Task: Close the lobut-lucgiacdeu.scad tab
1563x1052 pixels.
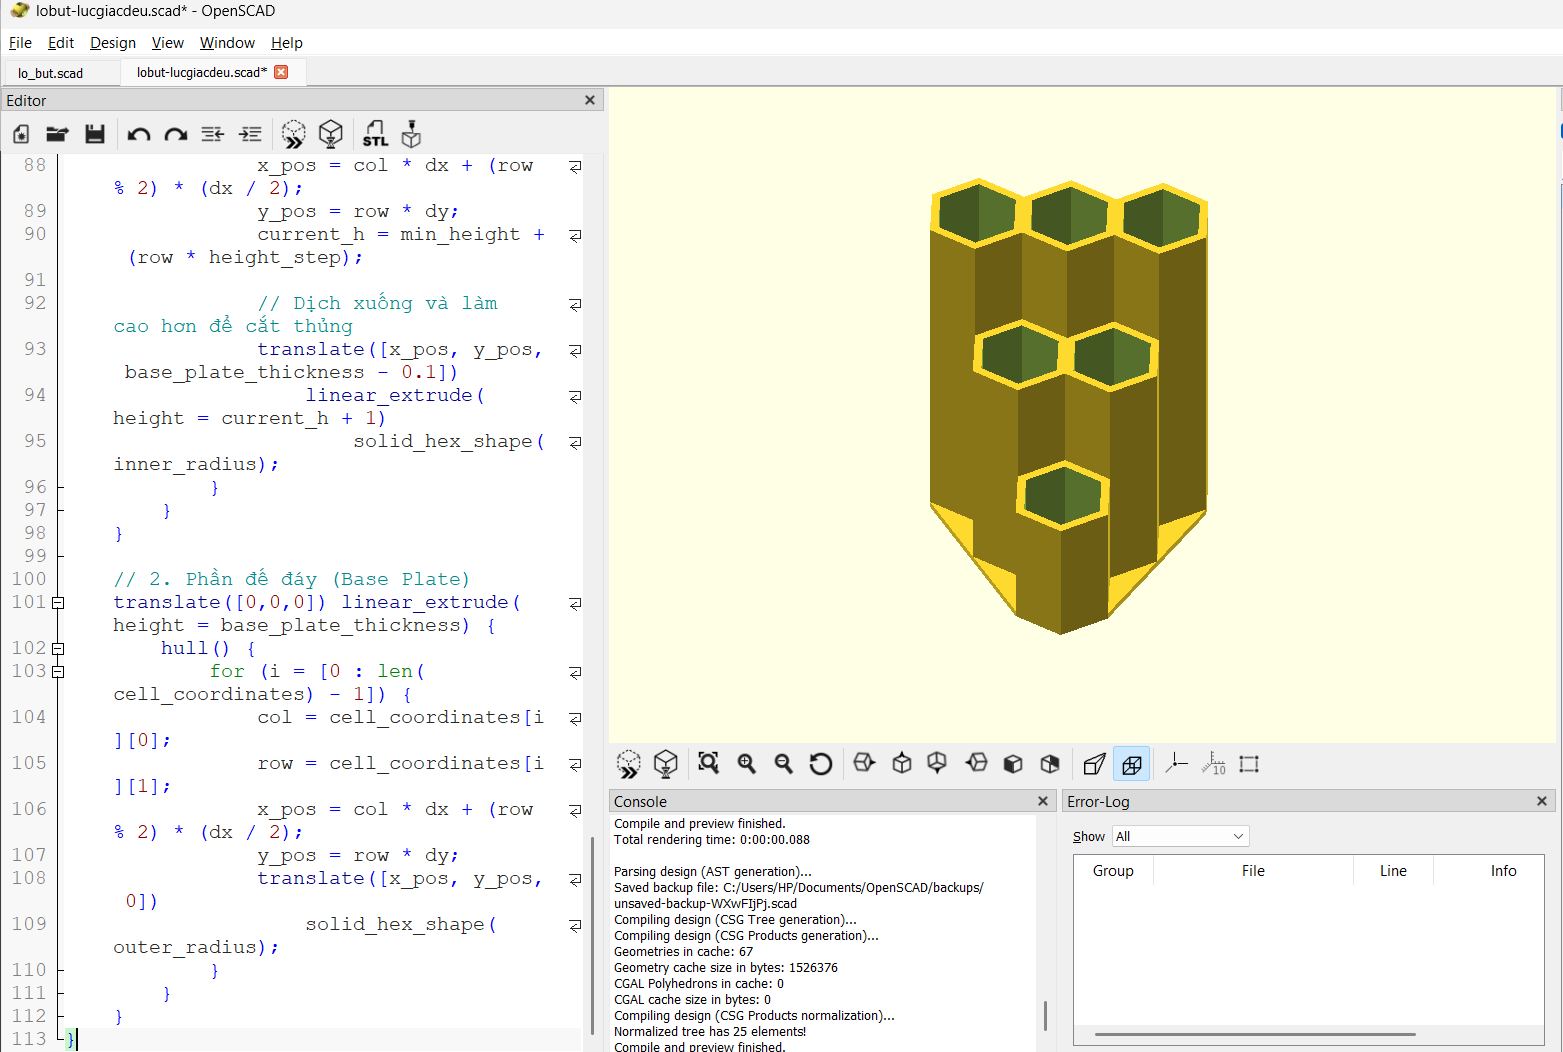Action: point(281,72)
